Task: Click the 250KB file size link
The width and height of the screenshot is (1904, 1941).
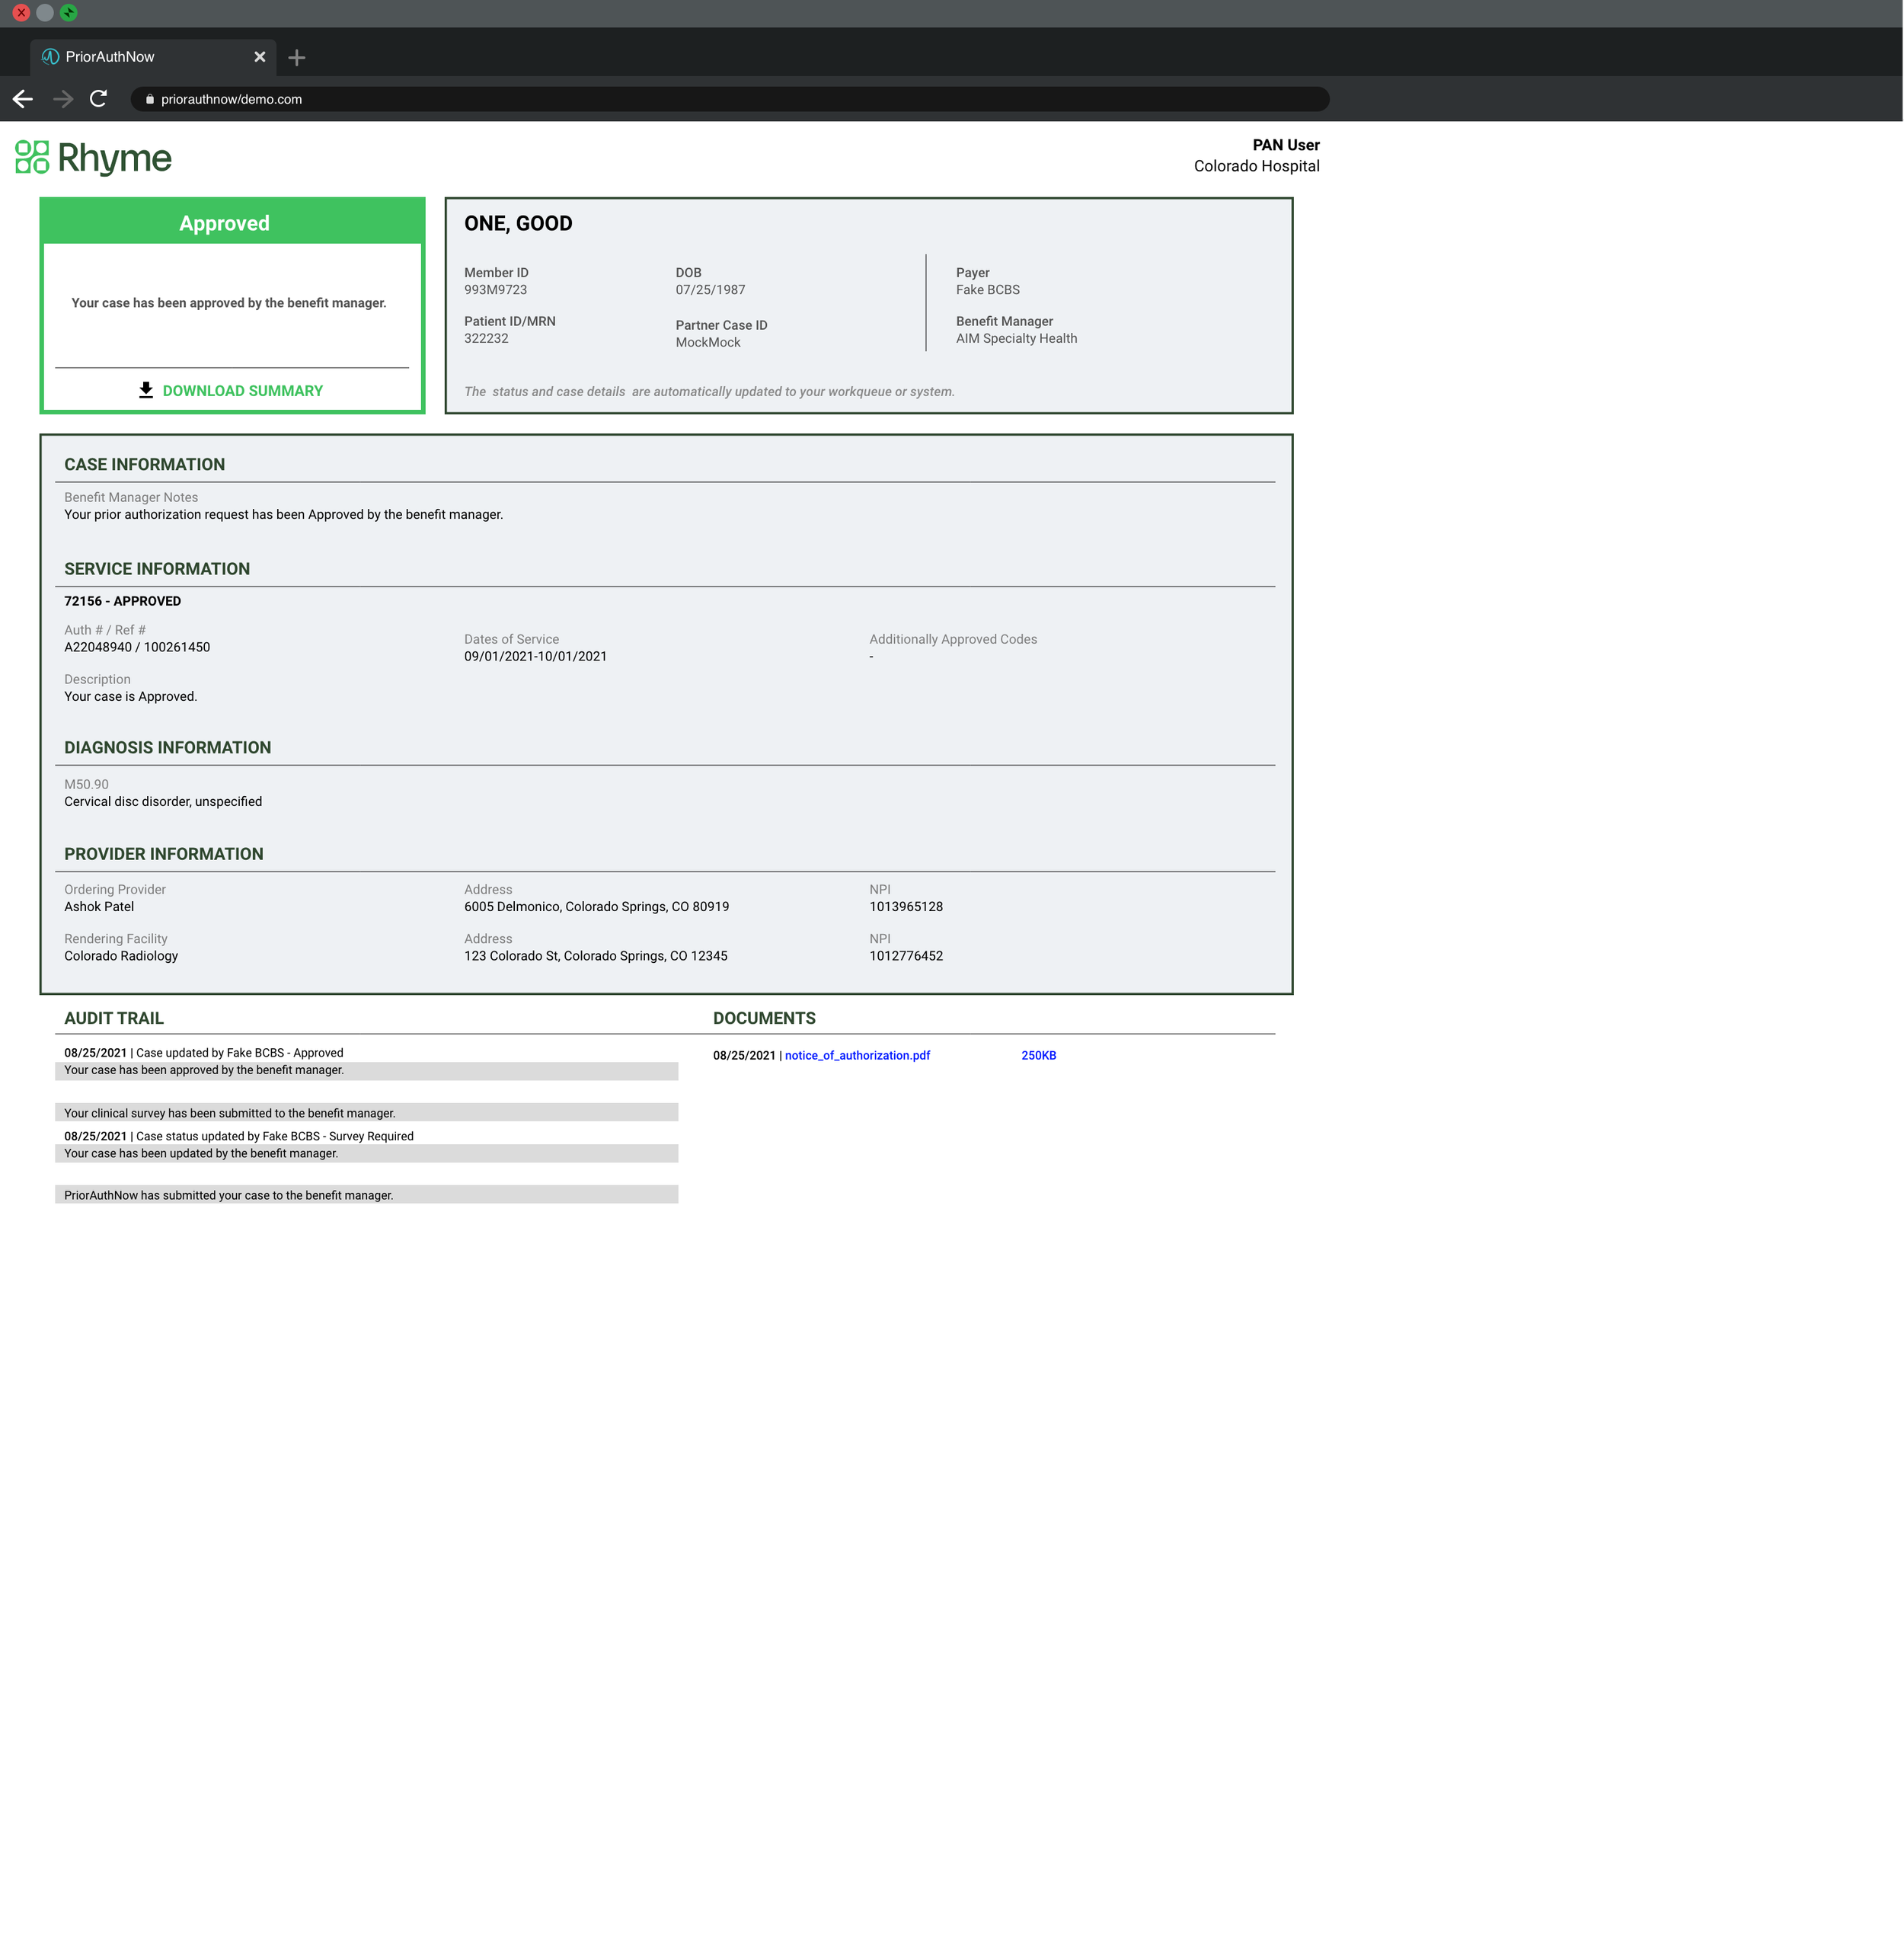Action: [x=1038, y=1055]
